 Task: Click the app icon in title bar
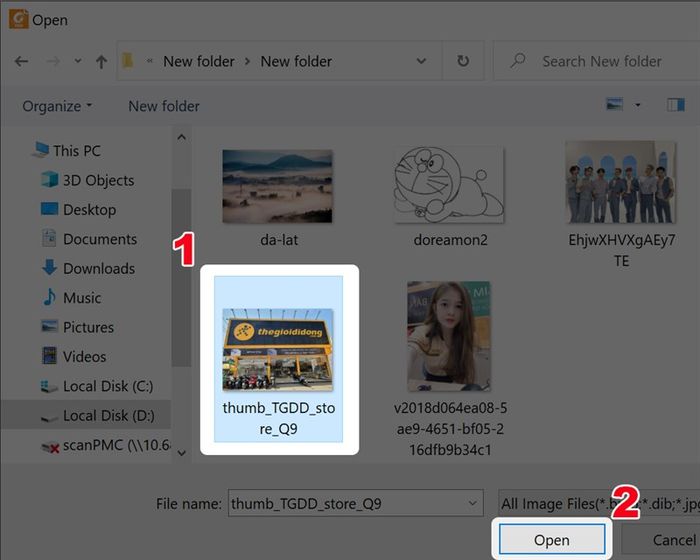(x=19, y=19)
